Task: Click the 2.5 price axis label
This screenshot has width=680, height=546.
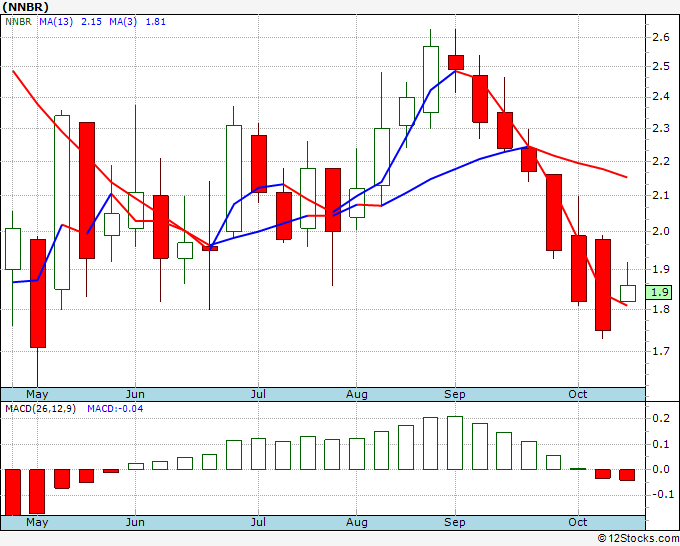Action: pos(661,67)
